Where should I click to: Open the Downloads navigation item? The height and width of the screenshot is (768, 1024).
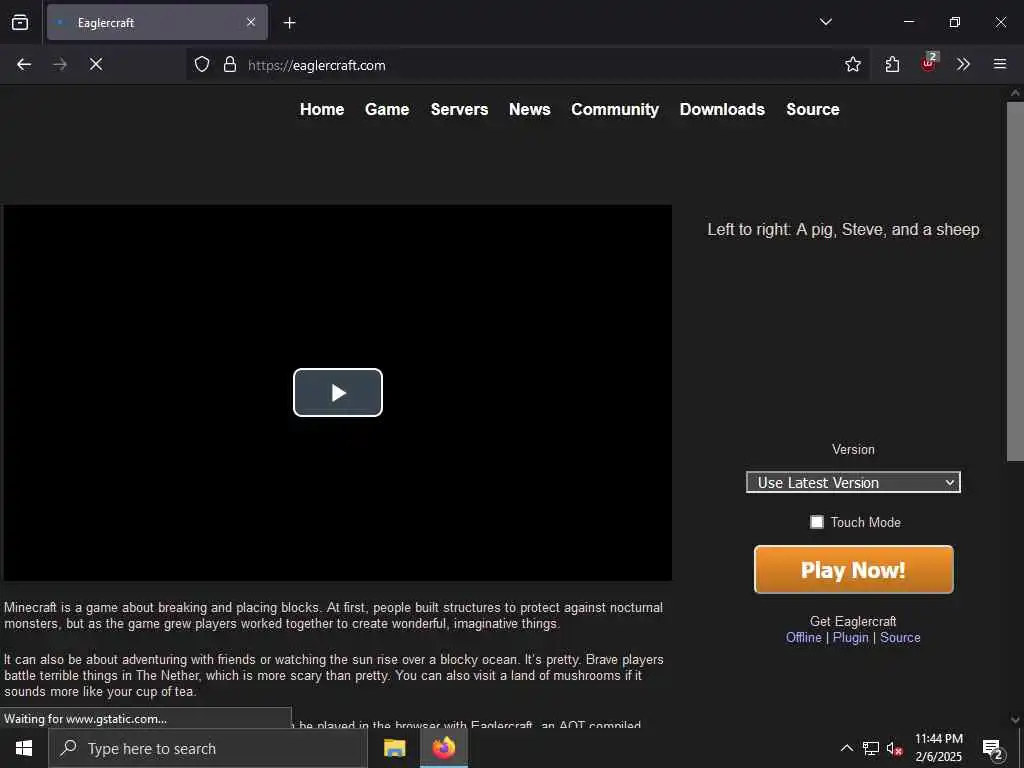[722, 109]
